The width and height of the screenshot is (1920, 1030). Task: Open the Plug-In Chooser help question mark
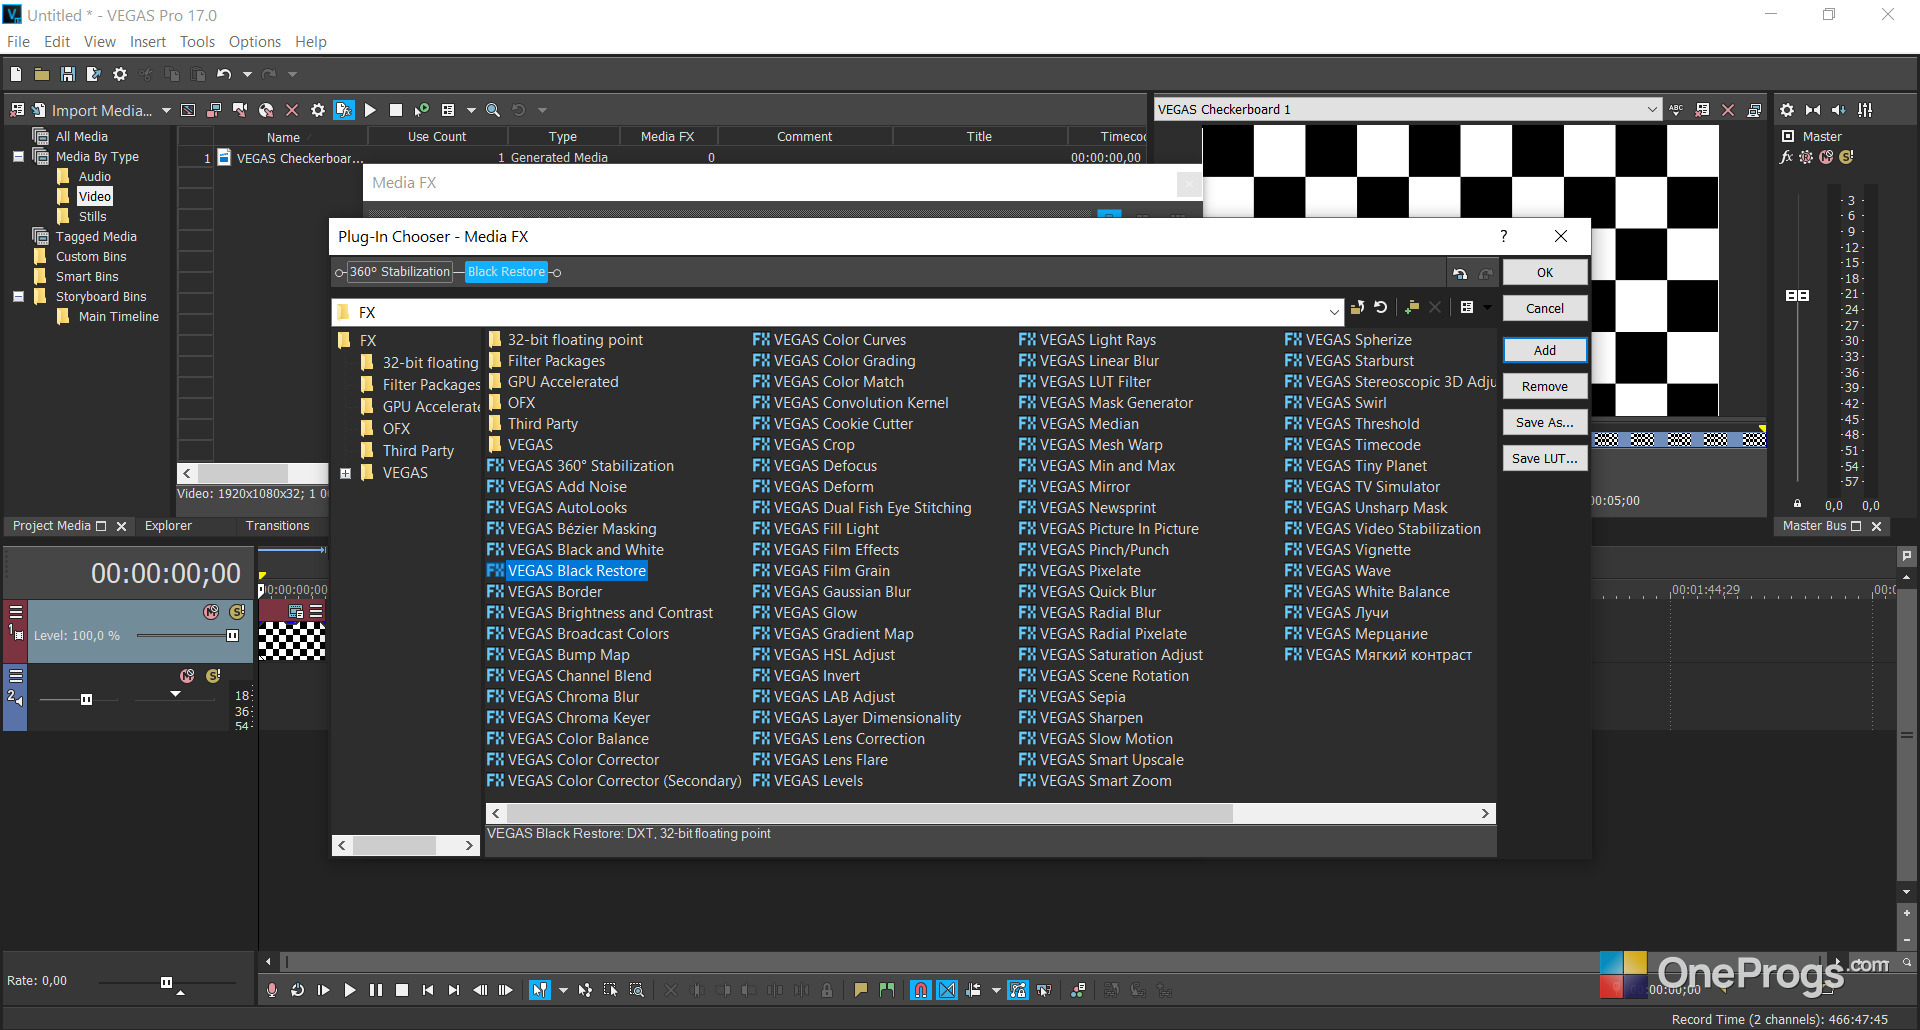[1503, 236]
